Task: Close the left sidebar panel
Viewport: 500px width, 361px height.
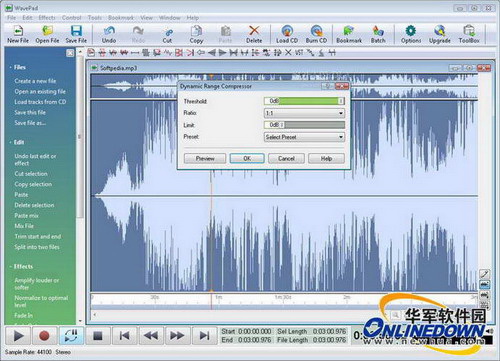Action: point(70,53)
